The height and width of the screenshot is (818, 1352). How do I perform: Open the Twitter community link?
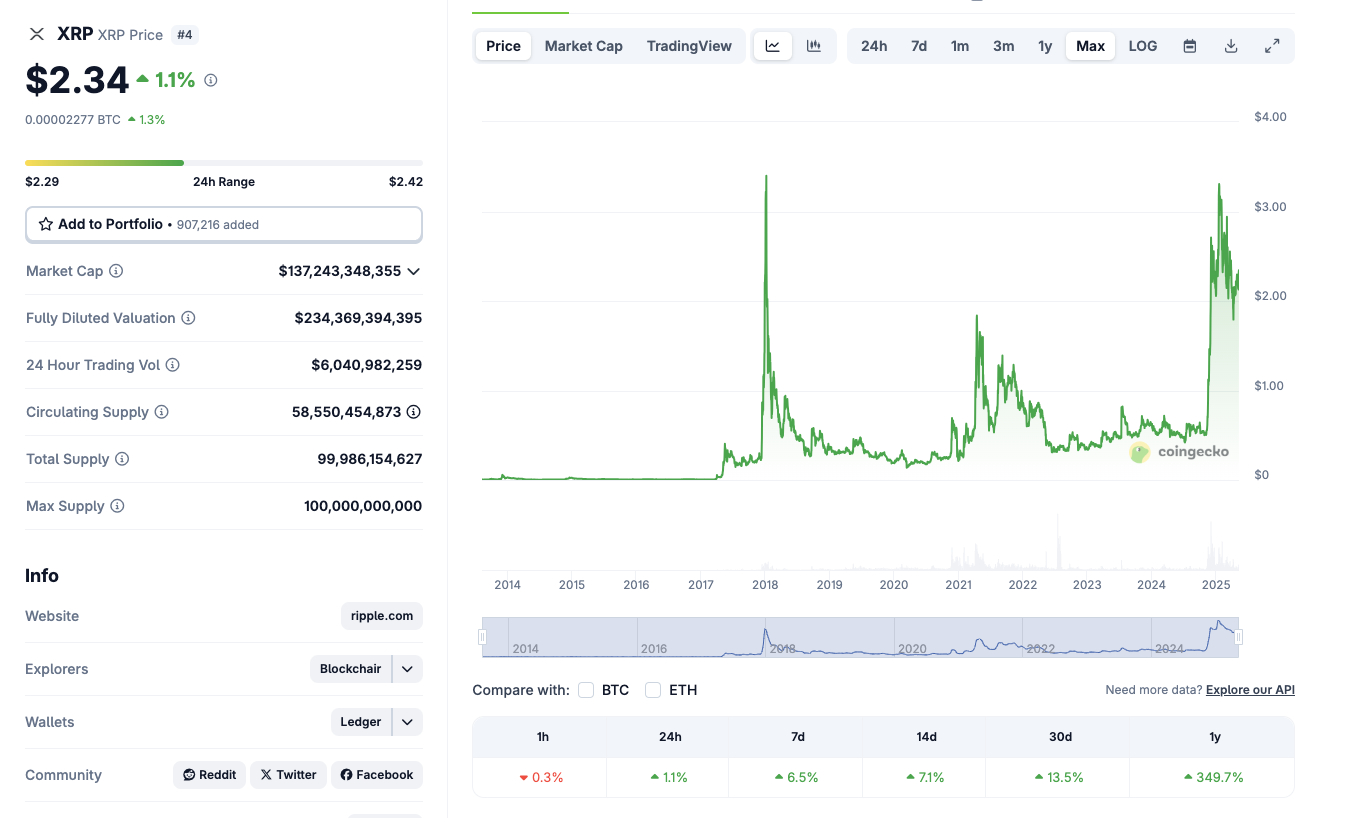(288, 775)
